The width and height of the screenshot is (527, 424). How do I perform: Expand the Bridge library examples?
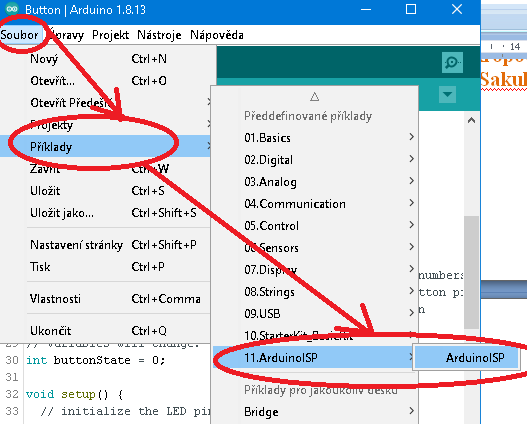pyautogui.click(x=315, y=412)
